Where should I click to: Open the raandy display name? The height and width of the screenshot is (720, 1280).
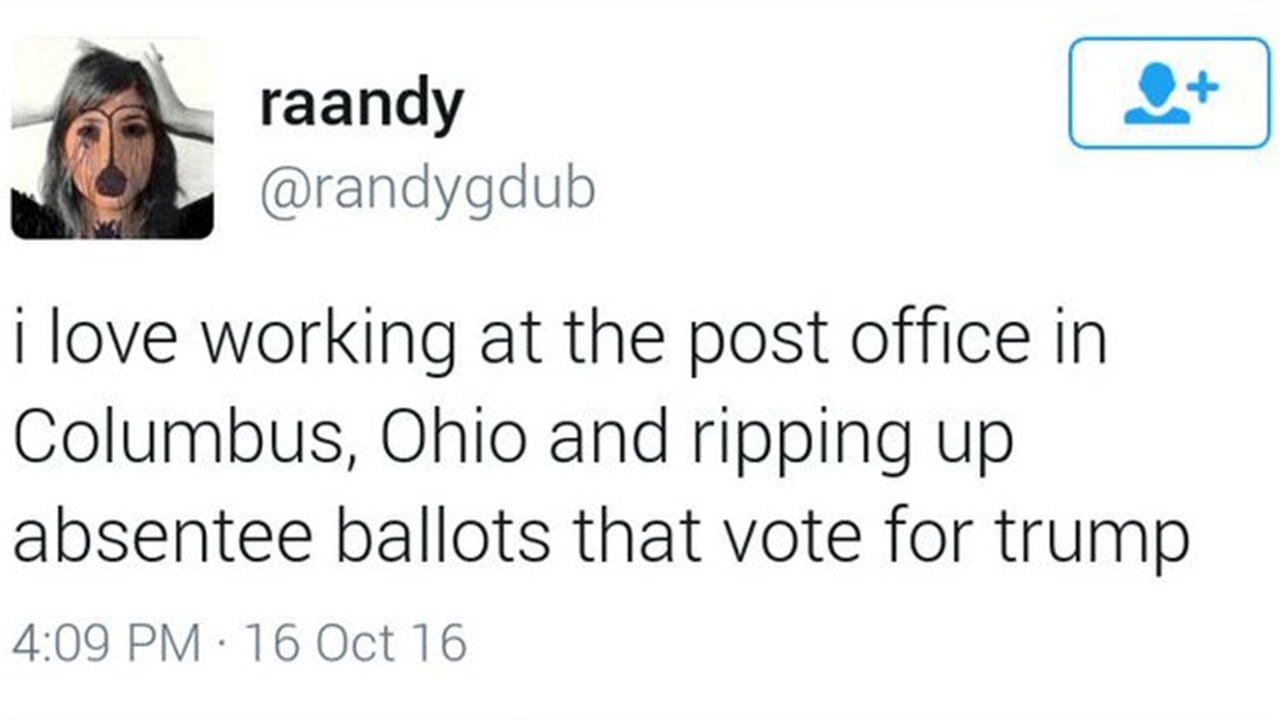click(362, 105)
